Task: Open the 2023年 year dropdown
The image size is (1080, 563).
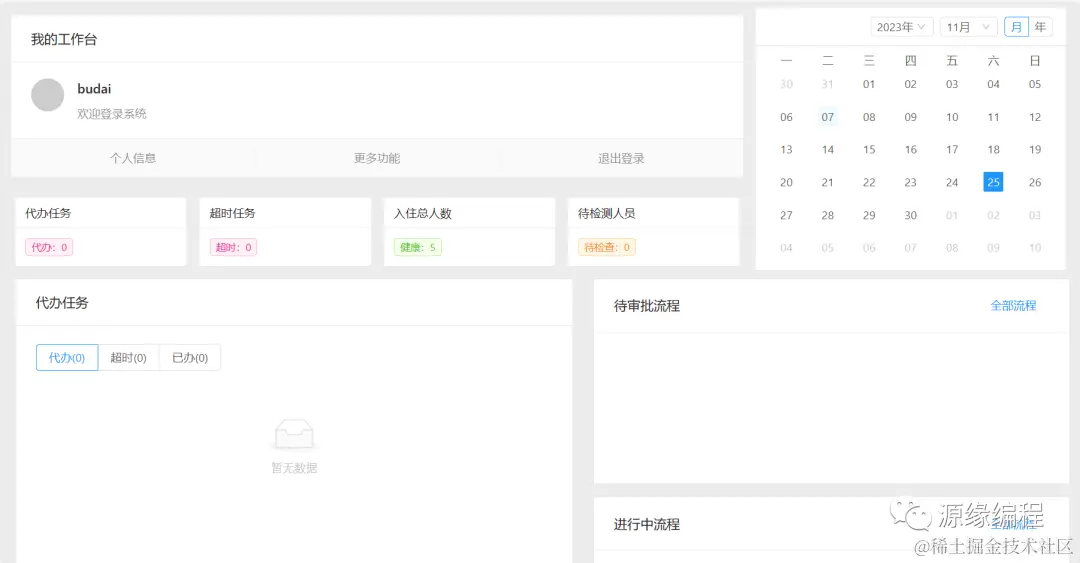Action: pyautogui.click(x=902, y=27)
